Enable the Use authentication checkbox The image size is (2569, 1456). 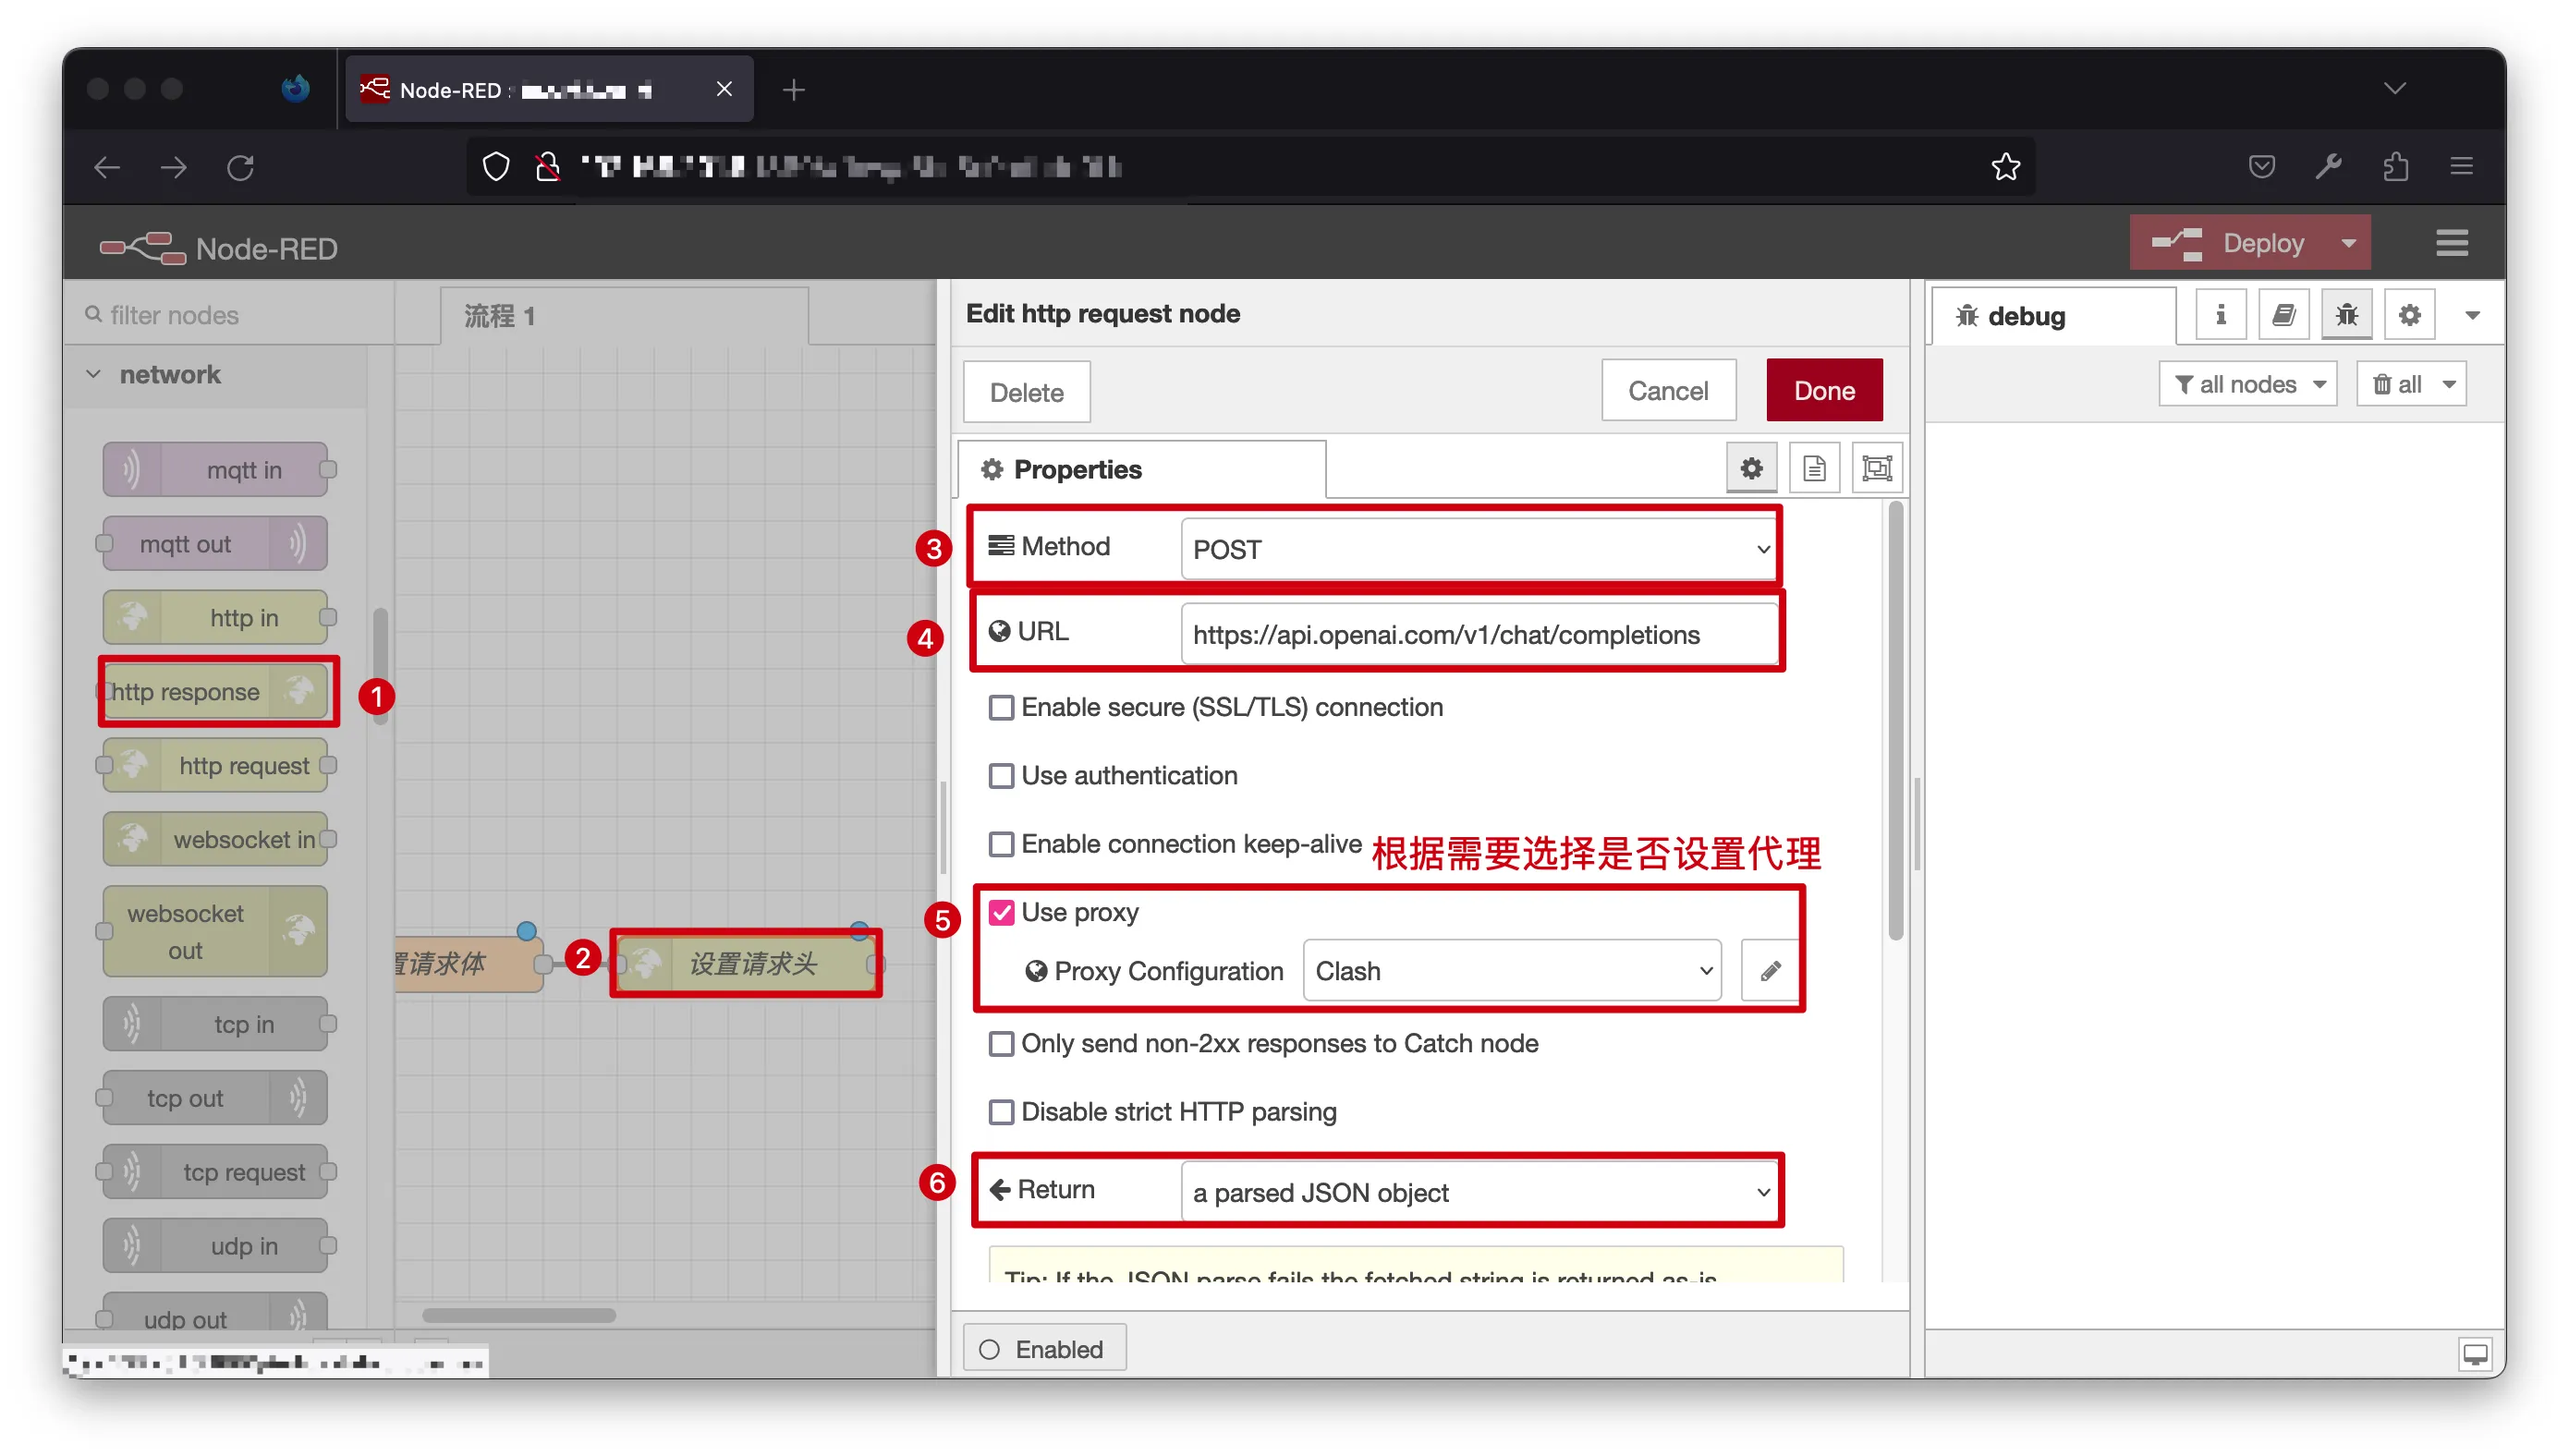(x=1001, y=776)
